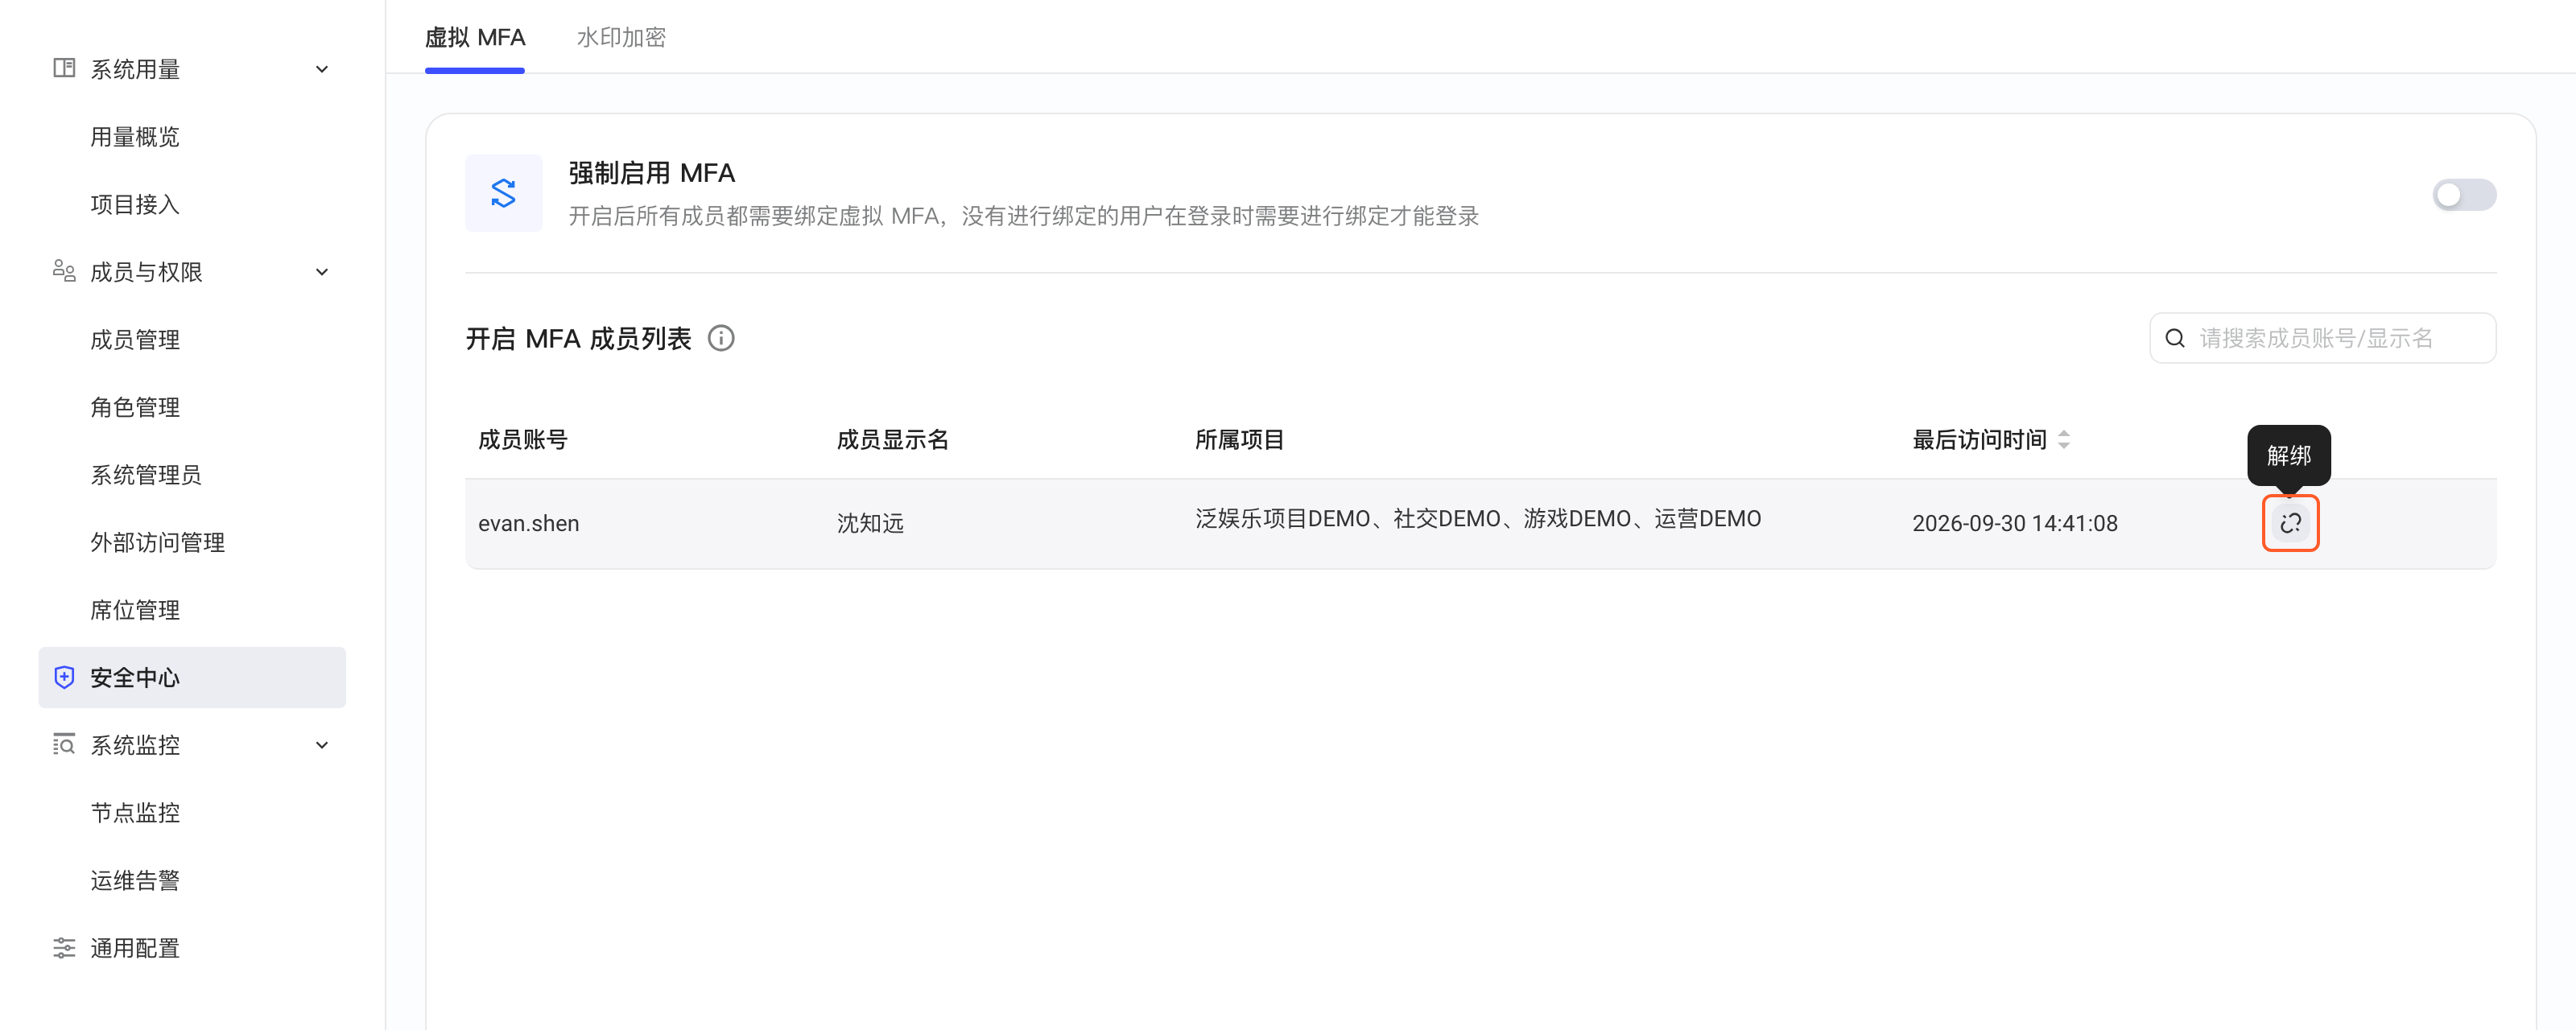Open 通用配置 in the sidebar
The width and height of the screenshot is (2576, 1030).
[135, 948]
